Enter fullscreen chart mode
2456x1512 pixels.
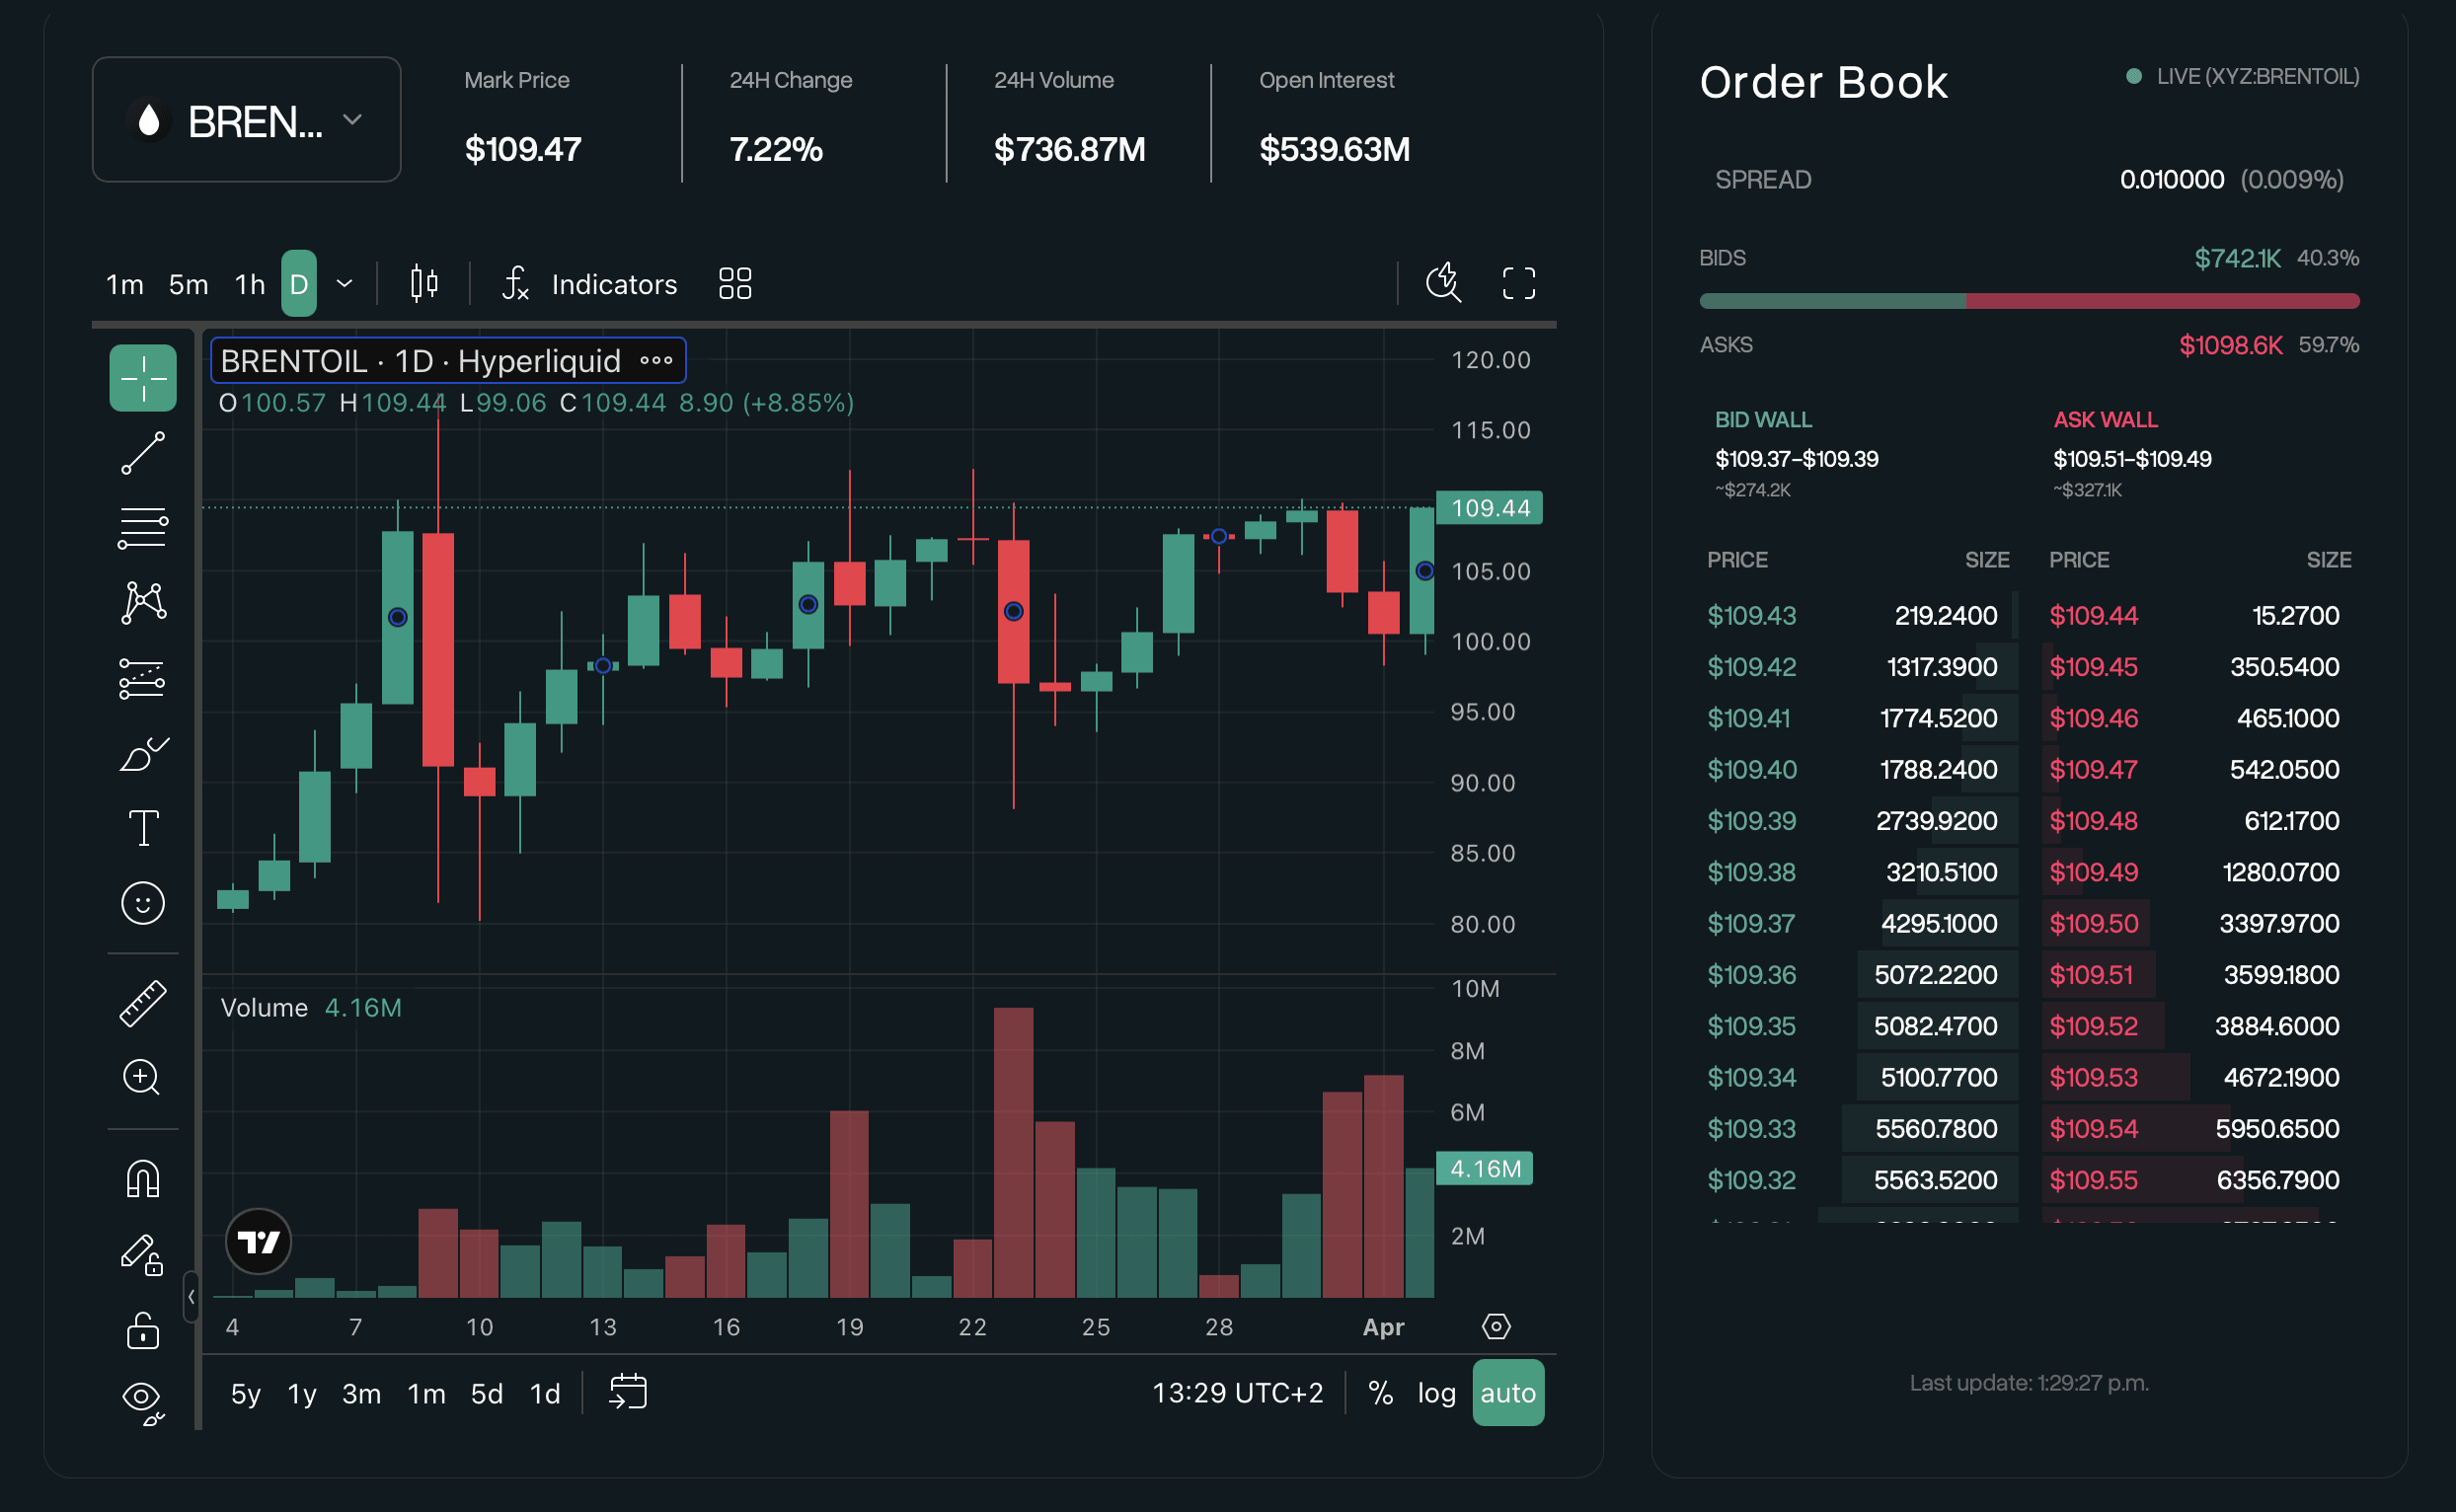1519,283
